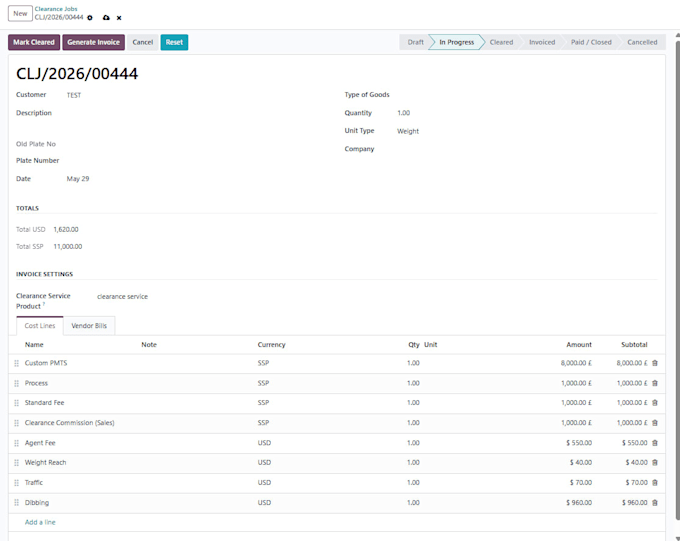The width and height of the screenshot is (680, 541).
Task: Discard changes with the X icon
Action: 119,18
